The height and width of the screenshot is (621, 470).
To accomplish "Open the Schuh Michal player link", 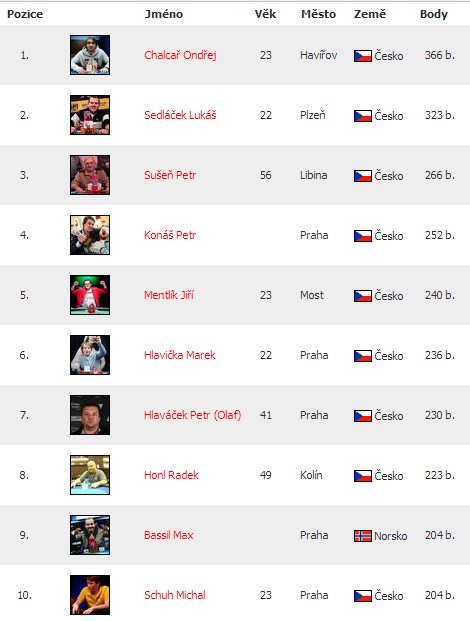I will (x=175, y=595).
